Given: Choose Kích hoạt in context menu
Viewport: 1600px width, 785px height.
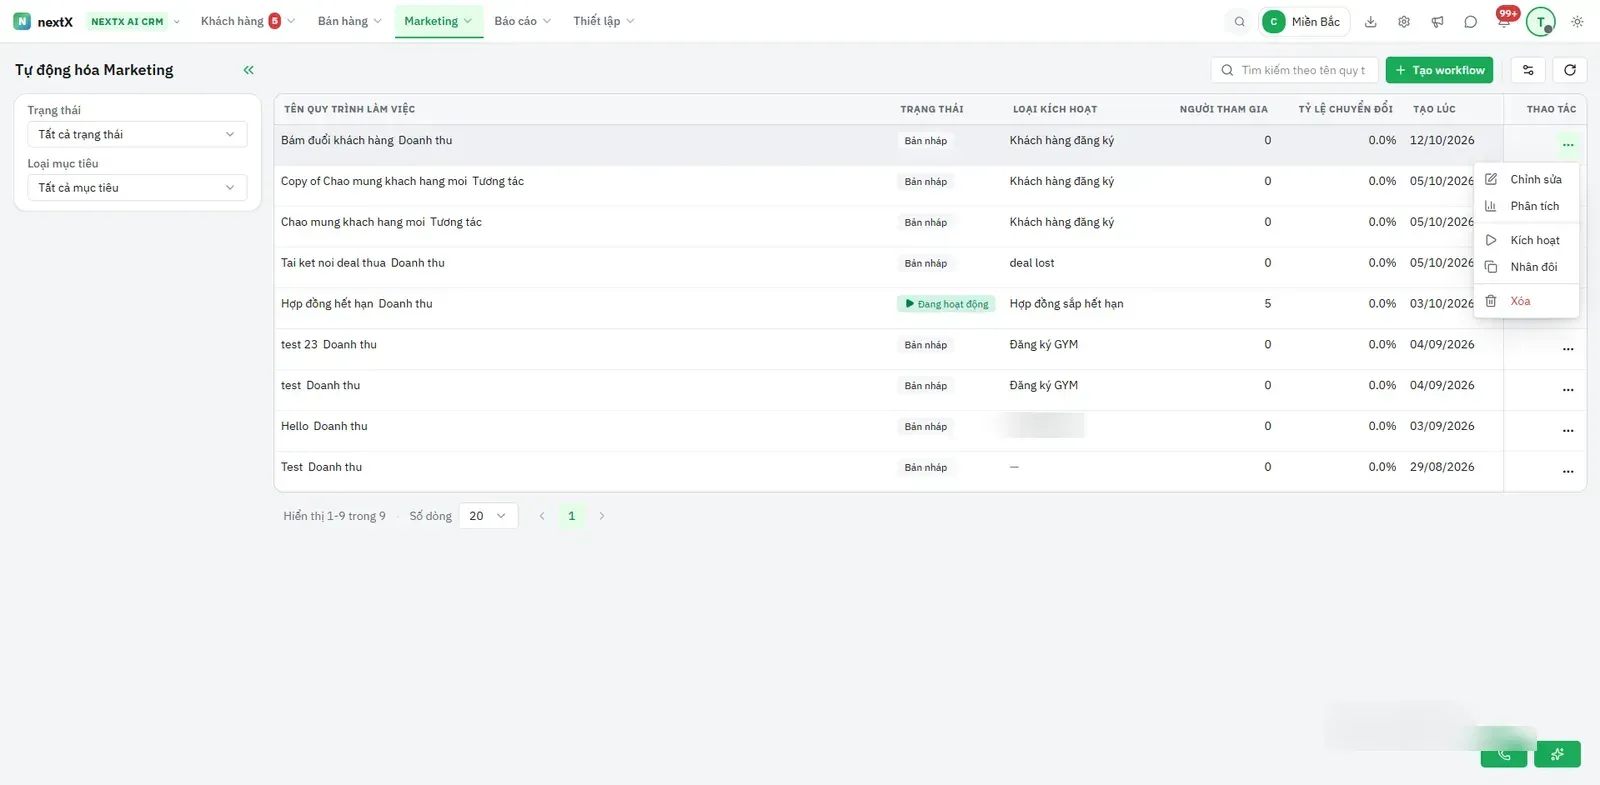Looking at the screenshot, I should 1526,240.
